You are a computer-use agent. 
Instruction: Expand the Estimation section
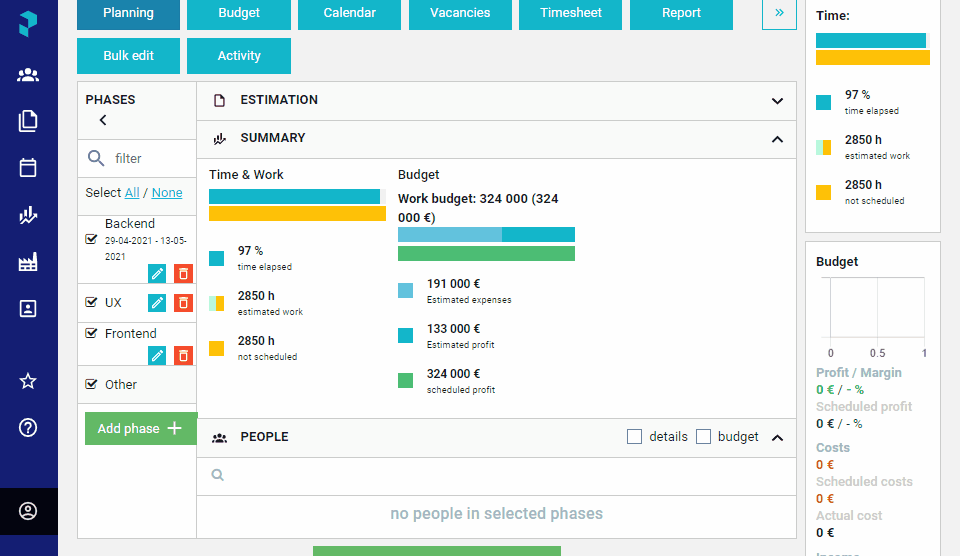777,100
